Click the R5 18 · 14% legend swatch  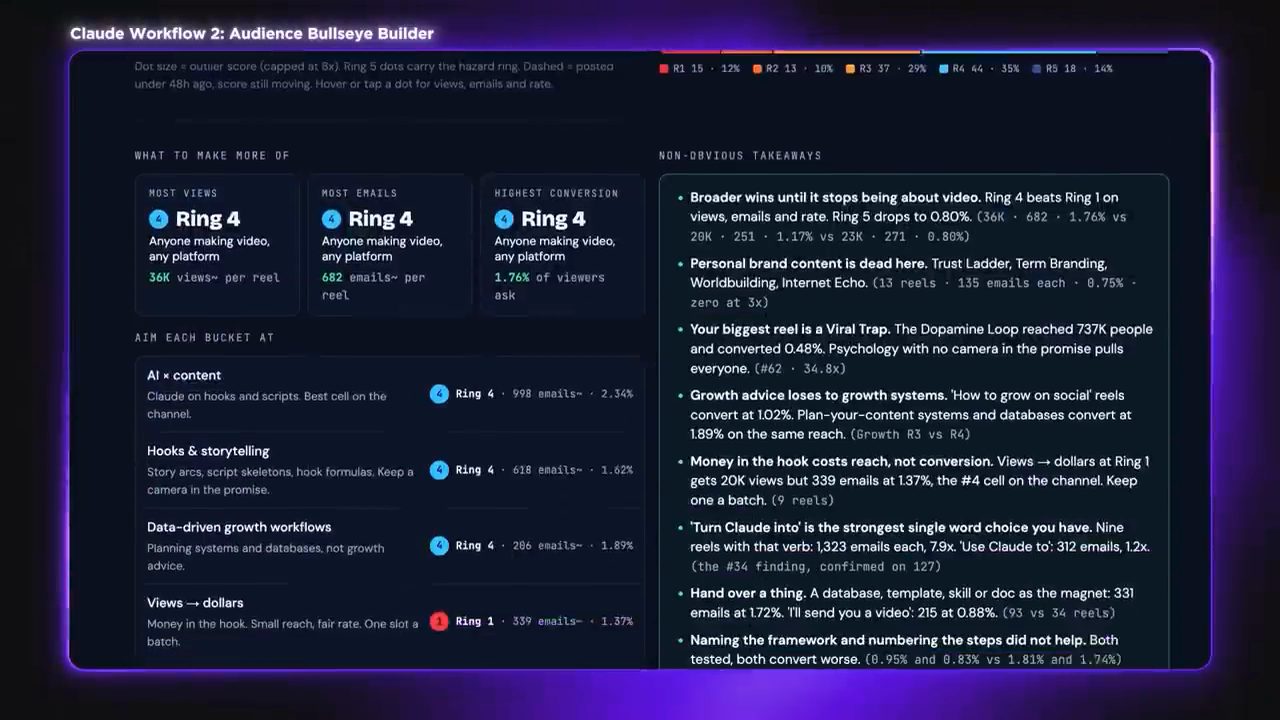(1037, 69)
